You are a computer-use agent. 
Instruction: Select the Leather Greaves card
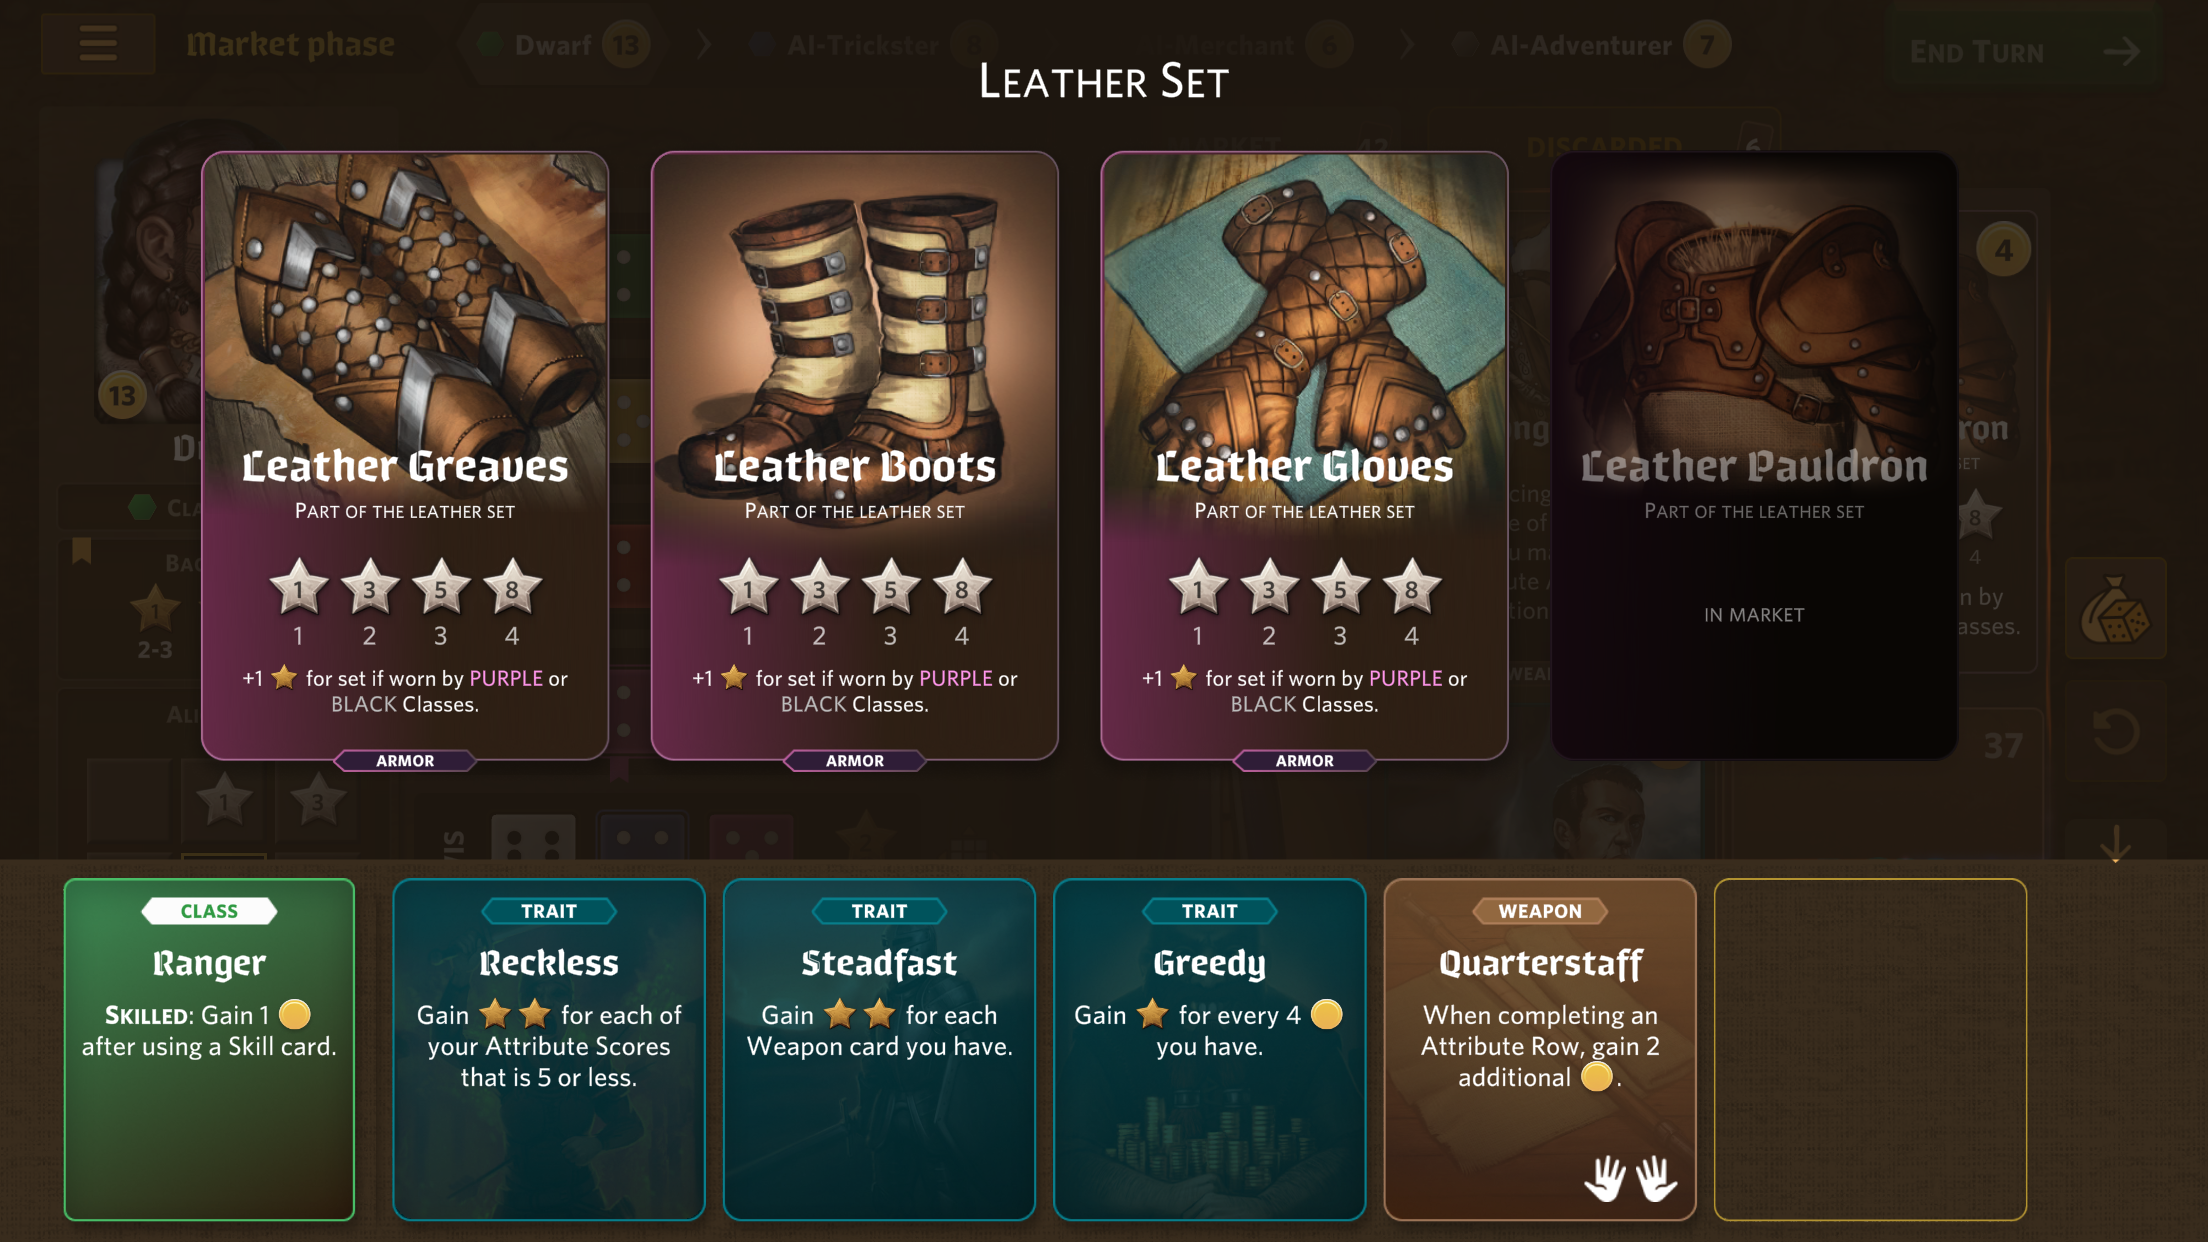point(405,455)
